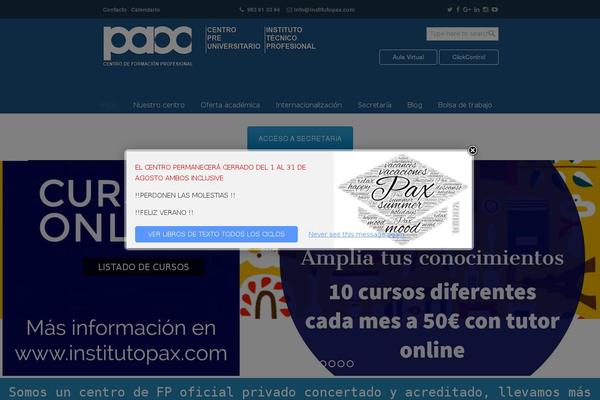Screen dimensions: 600x400
Task: Click 'Somos un centro de FP oficial' text
Action: [122, 392]
